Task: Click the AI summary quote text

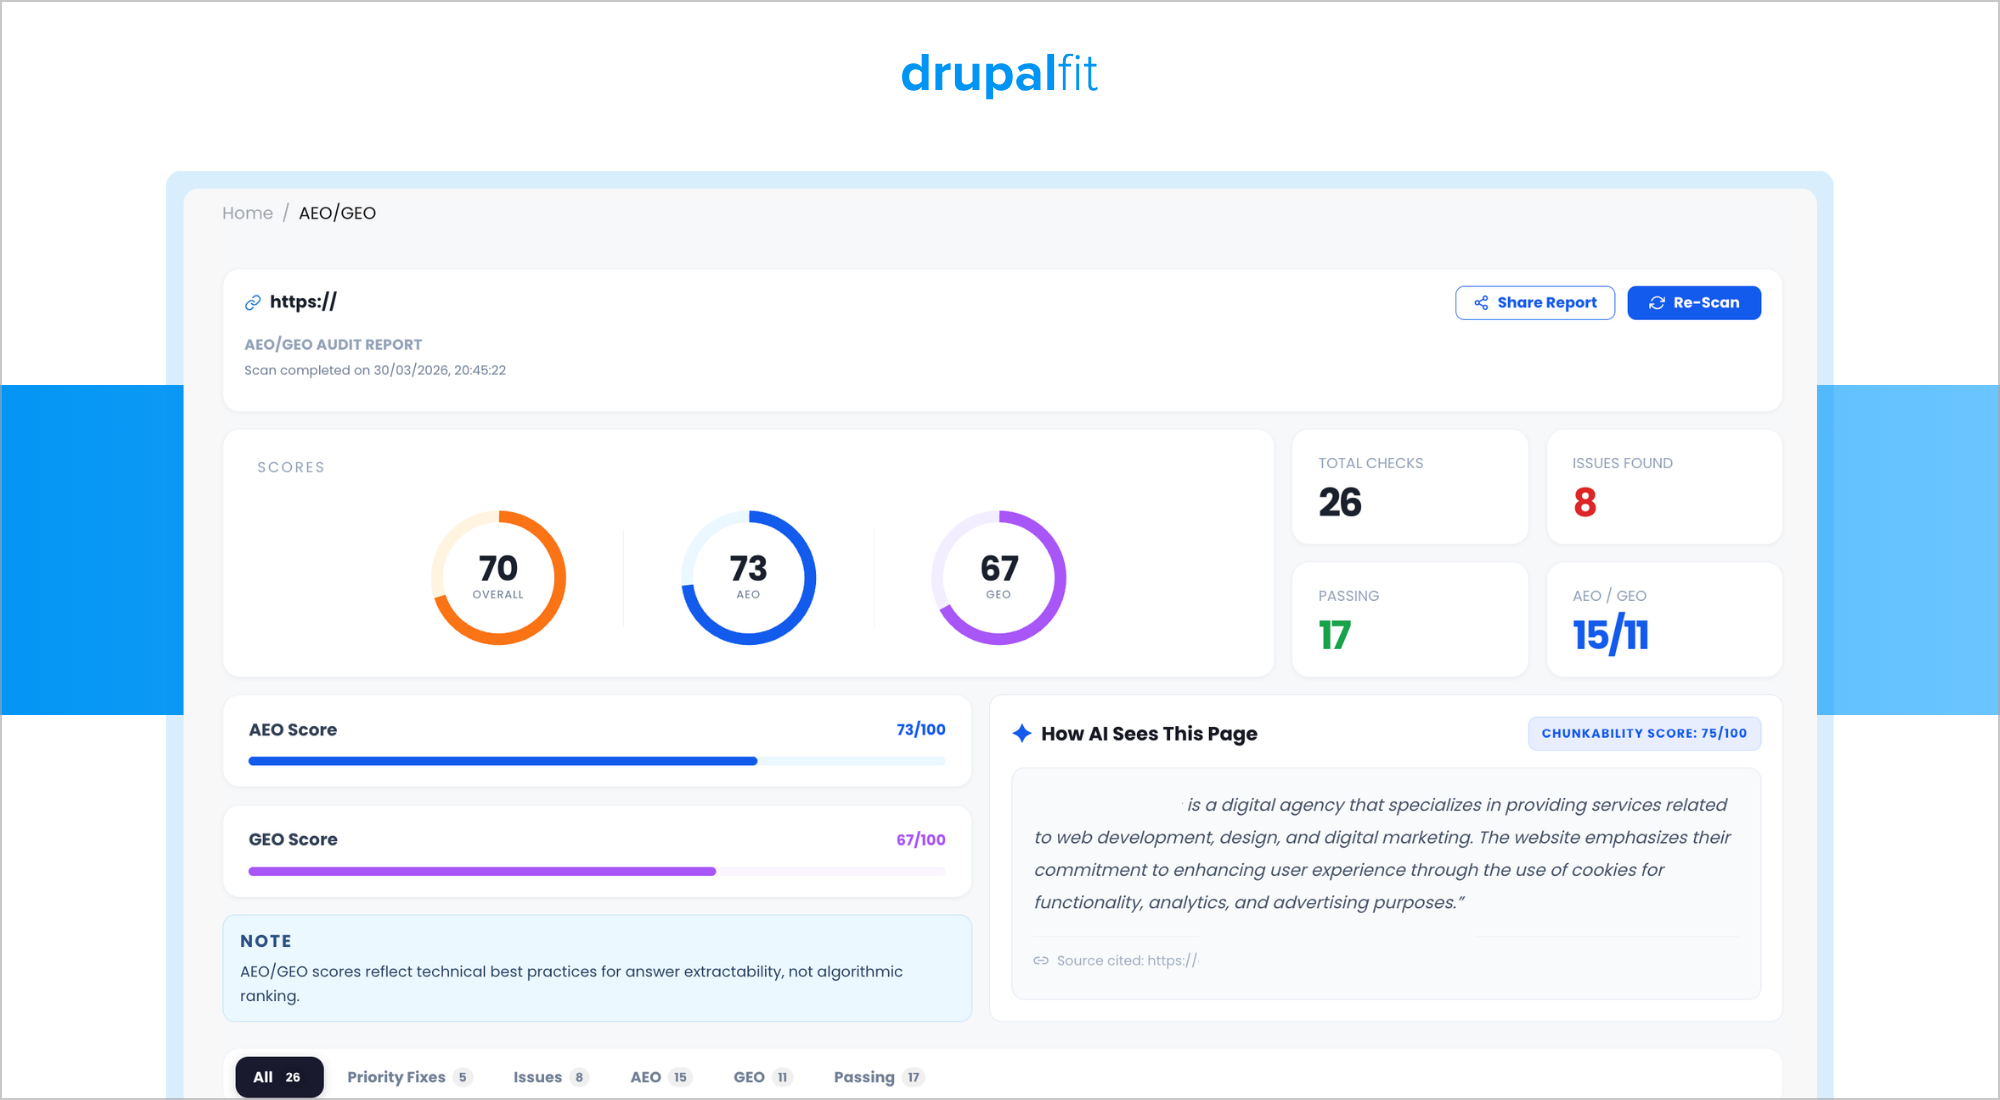Action: coord(1382,853)
